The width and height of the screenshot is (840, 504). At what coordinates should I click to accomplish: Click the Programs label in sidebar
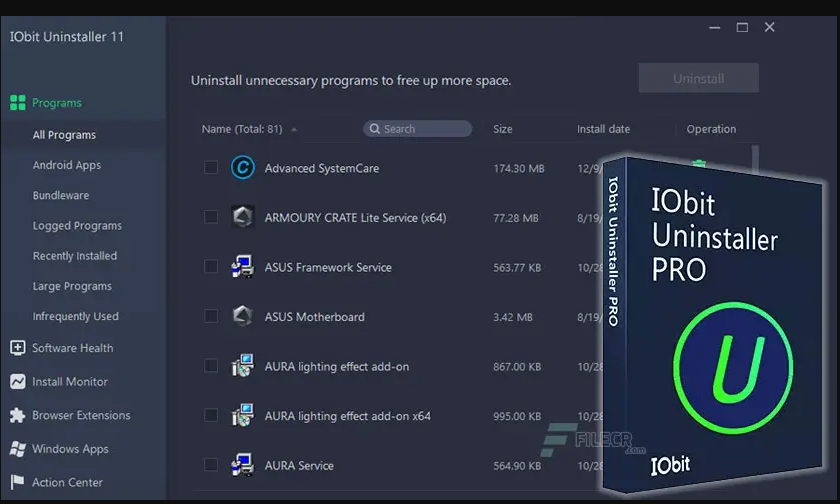click(57, 103)
